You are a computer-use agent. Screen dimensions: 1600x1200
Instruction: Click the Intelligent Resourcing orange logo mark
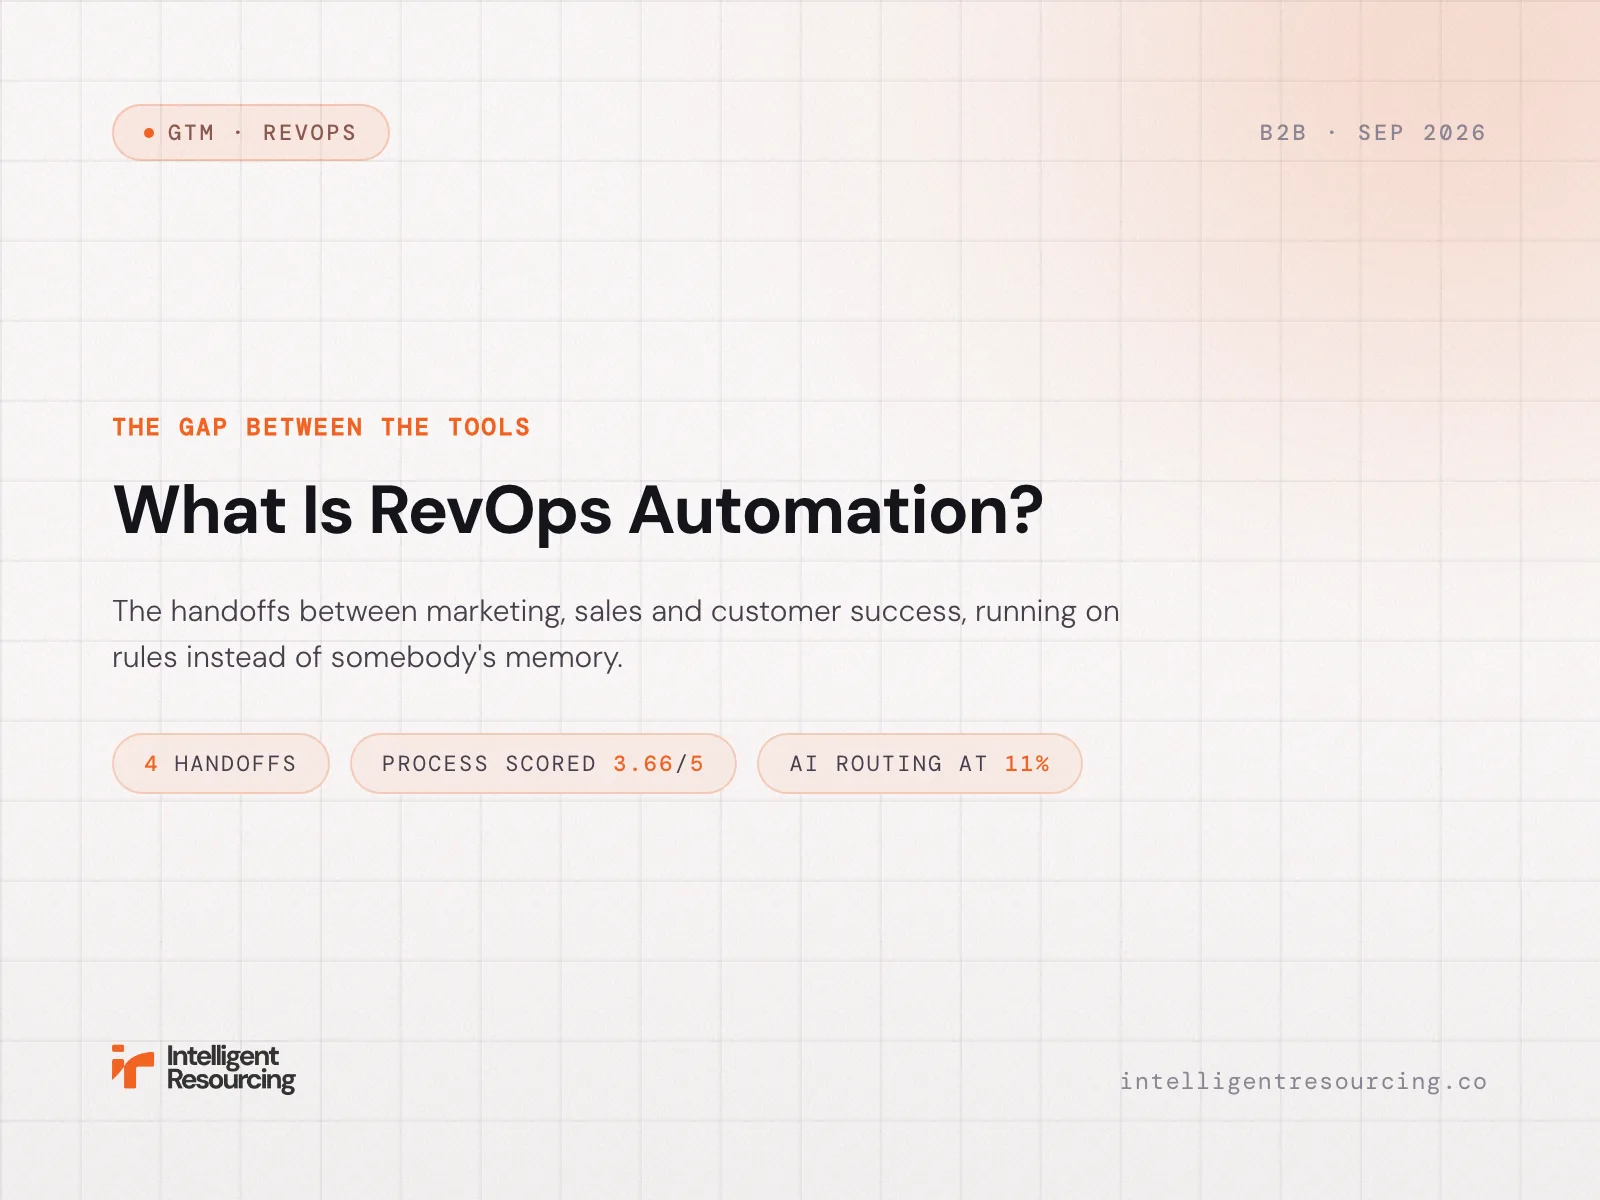point(133,1067)
